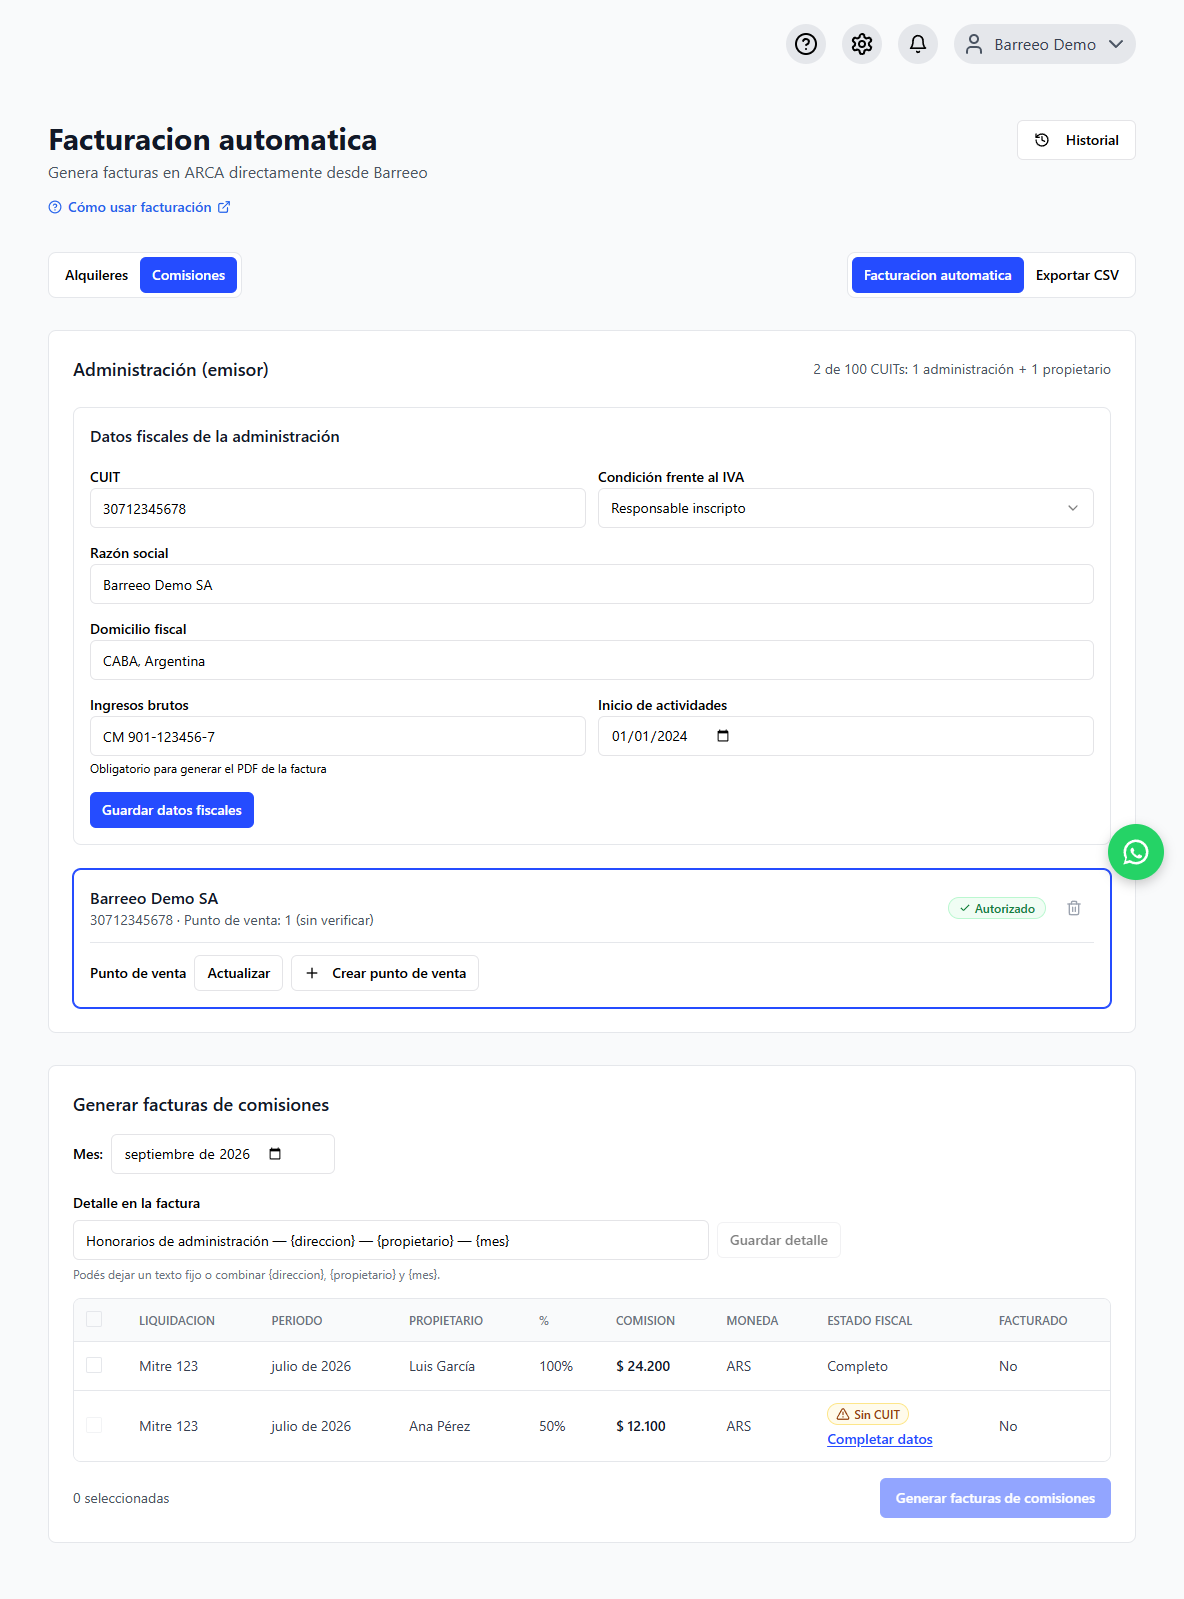Toggle select-all checkbox in table header
Image resolution: width=1184 pixels, height=1599 pixels.
point(94,1319)
